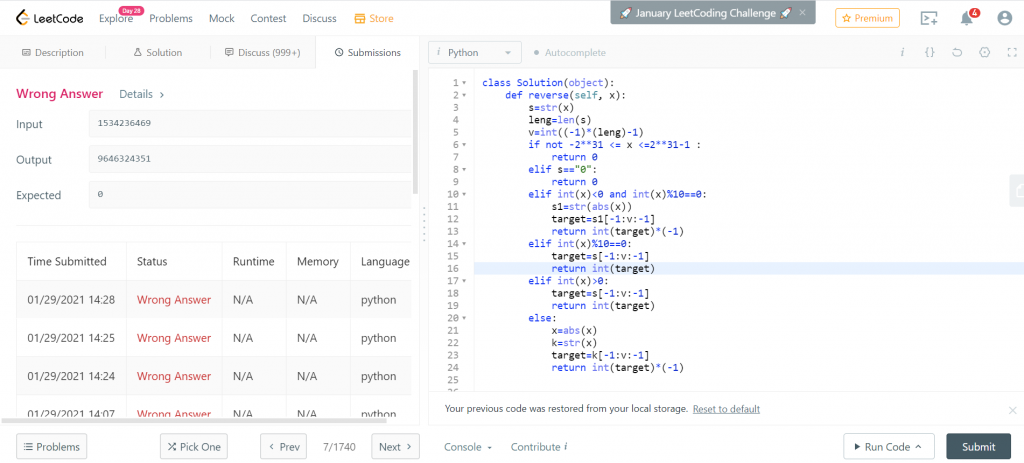Click code line 16 return int(target)

point(603,268)
